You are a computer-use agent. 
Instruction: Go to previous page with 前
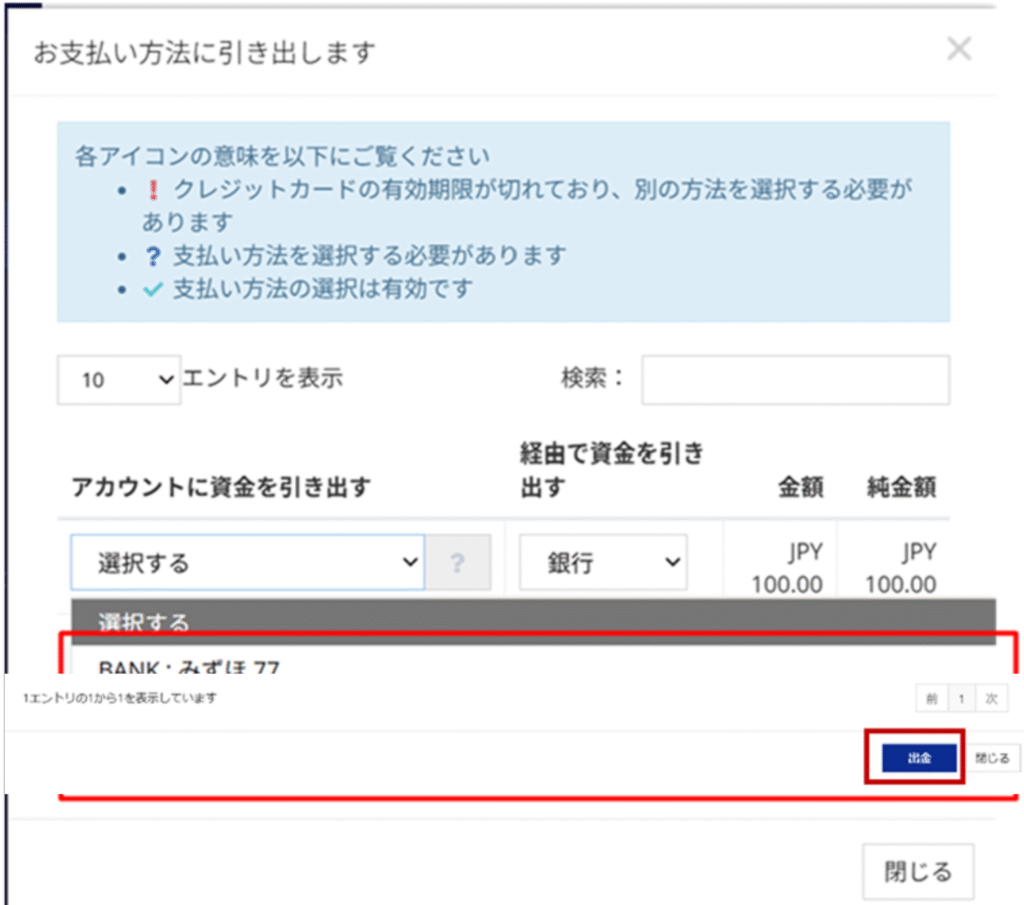pos(931,699)
